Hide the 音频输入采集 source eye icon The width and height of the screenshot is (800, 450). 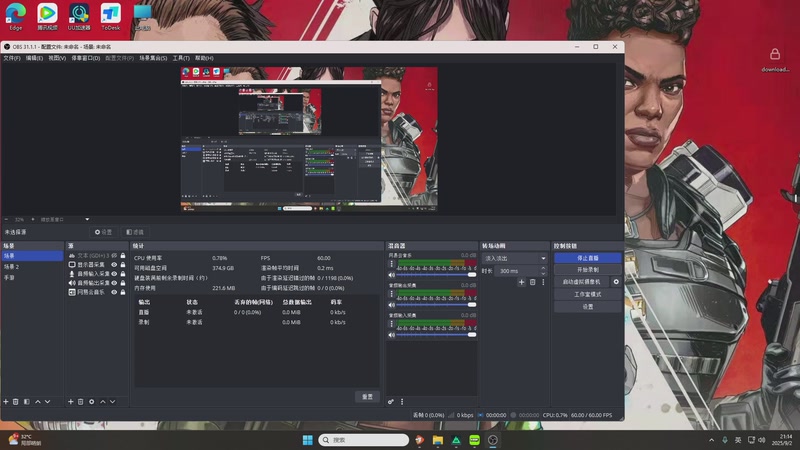coord(114,274)
